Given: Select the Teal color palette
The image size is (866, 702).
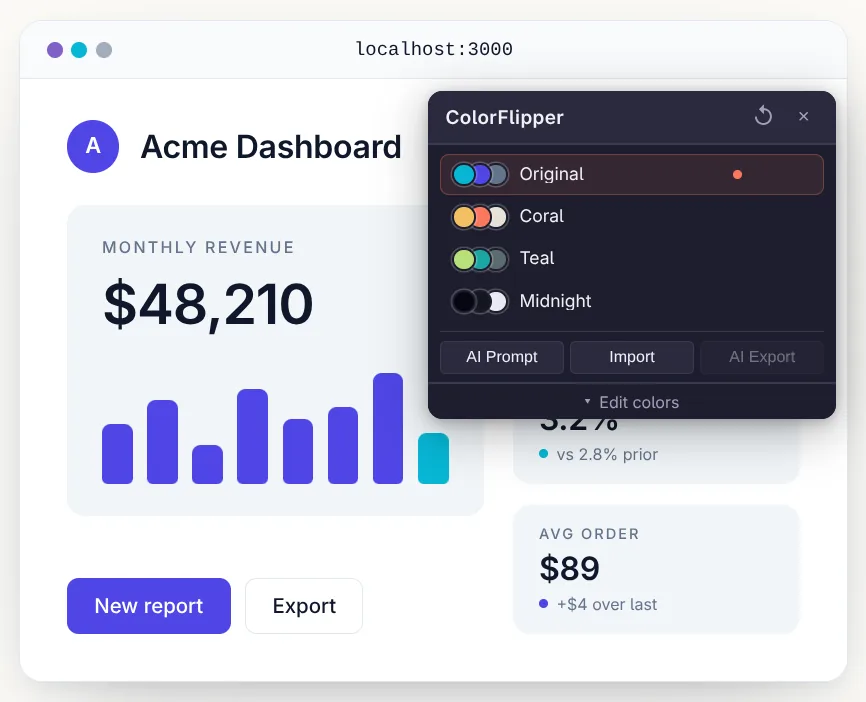Looking at the screenshot, I should [632, 258].
